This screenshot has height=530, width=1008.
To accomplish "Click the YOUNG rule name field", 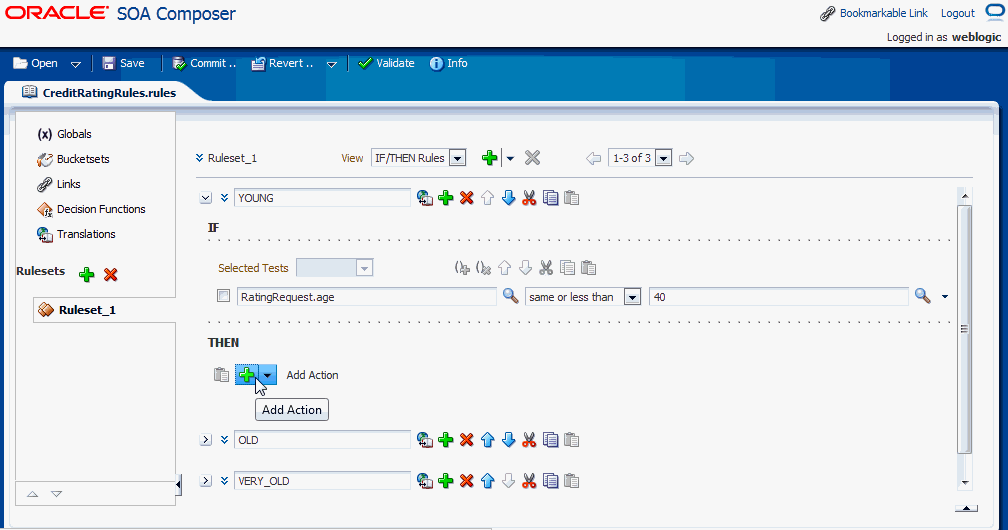I will (322, 198).
